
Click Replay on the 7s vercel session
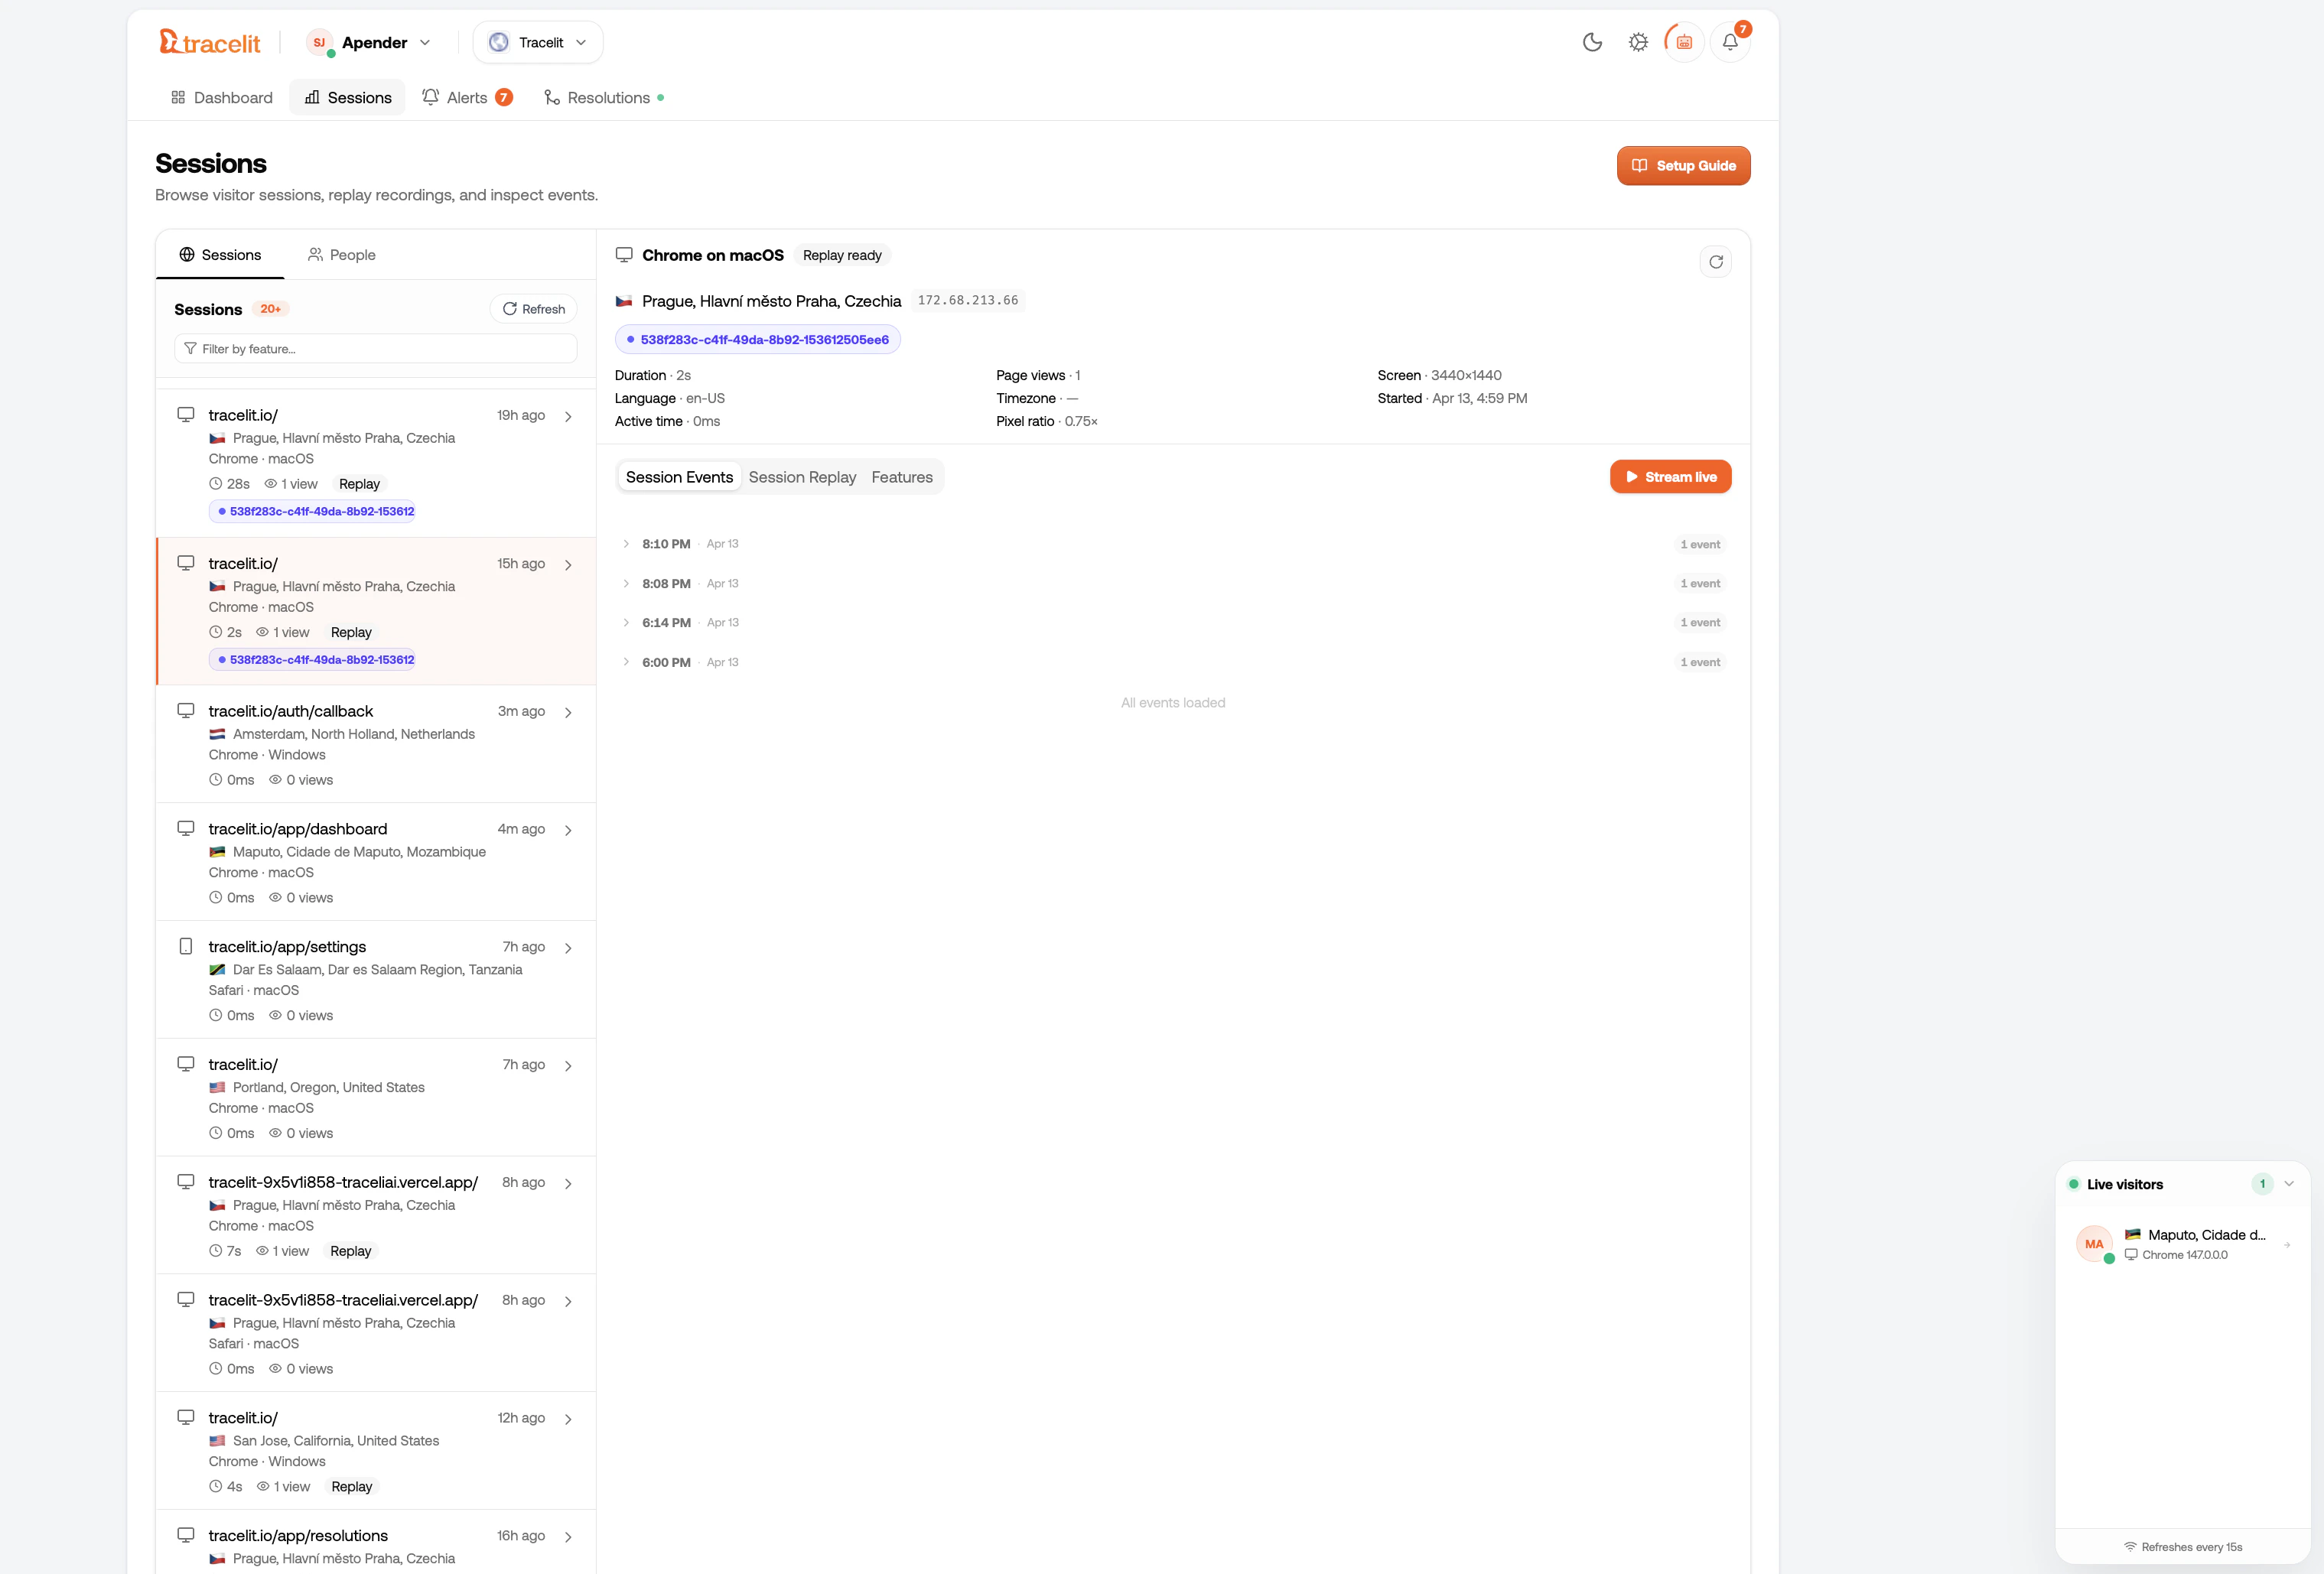pyautogui.click(x=351, y=1251)
